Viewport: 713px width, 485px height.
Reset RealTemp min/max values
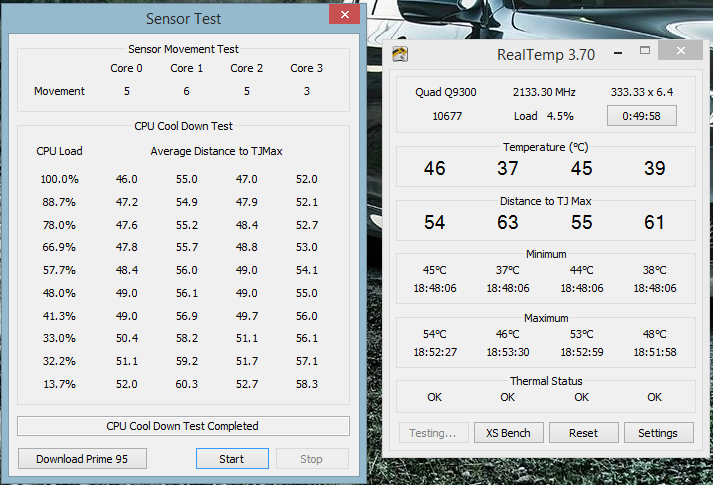(x=583, y=433)
